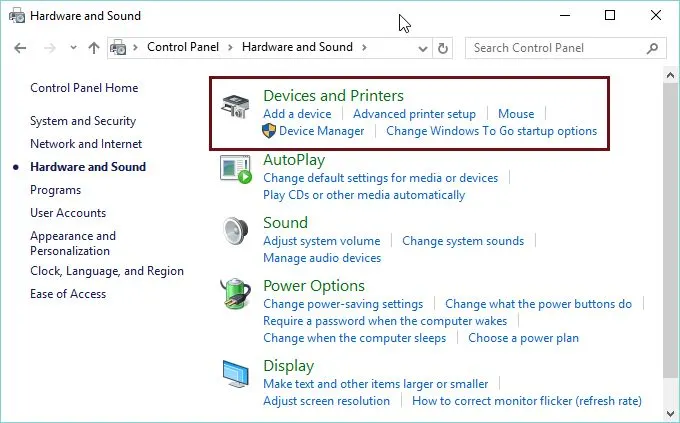
Task: Click the scrollbar down arrow
Action: point(670,413)
